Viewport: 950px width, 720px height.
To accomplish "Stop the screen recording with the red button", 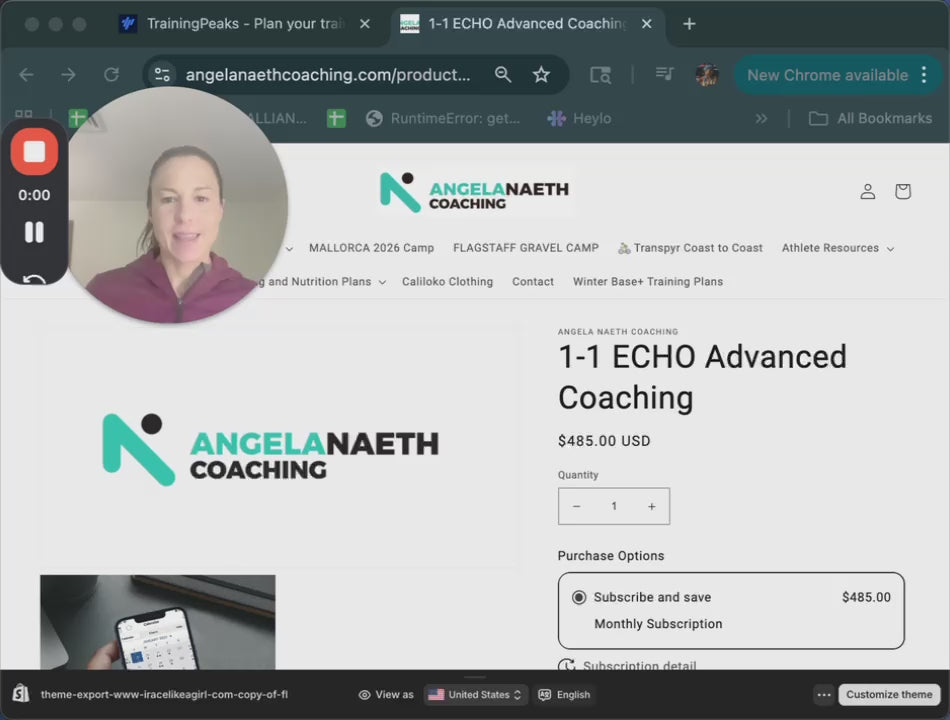I will click(x=34, y=152).
